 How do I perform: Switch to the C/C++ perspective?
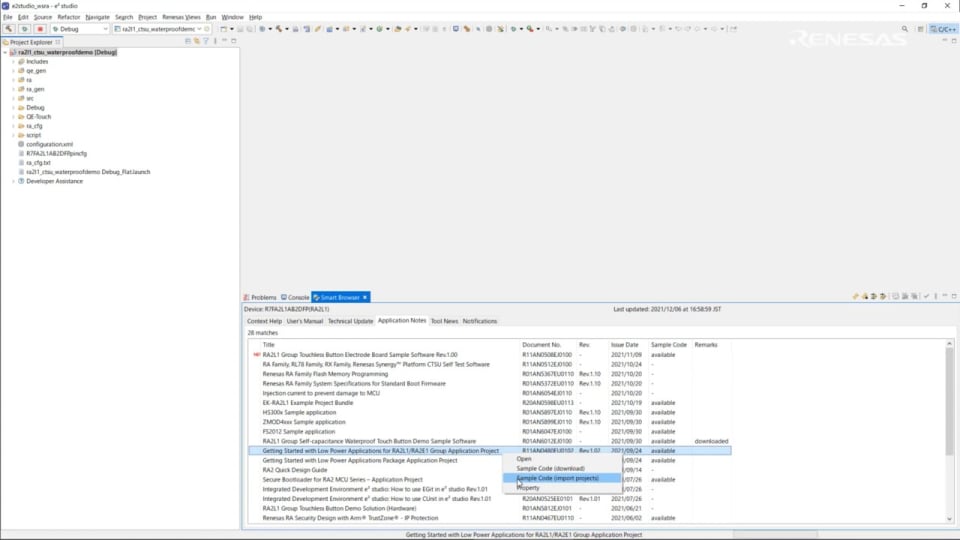[x=943, y=29]
